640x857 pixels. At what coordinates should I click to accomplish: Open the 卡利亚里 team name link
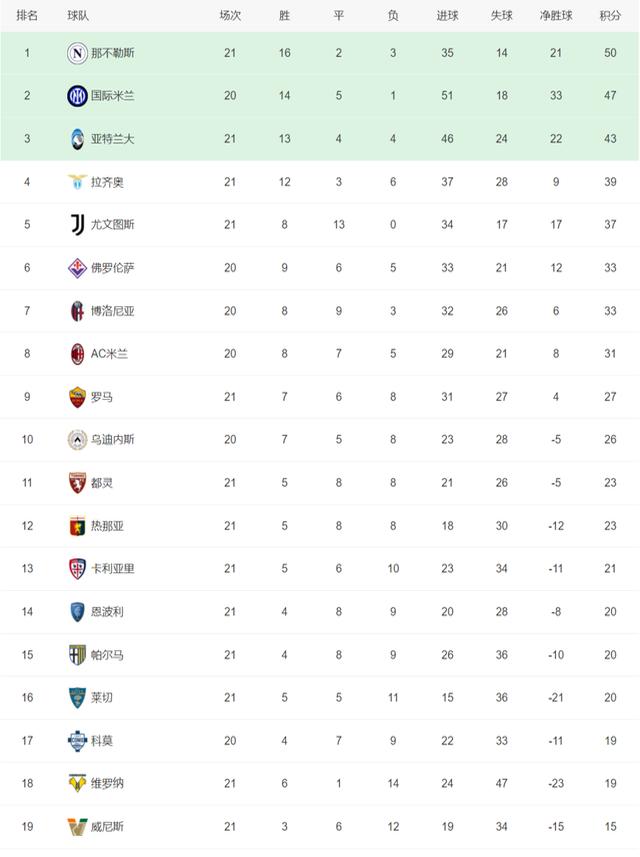coord(113,568)
